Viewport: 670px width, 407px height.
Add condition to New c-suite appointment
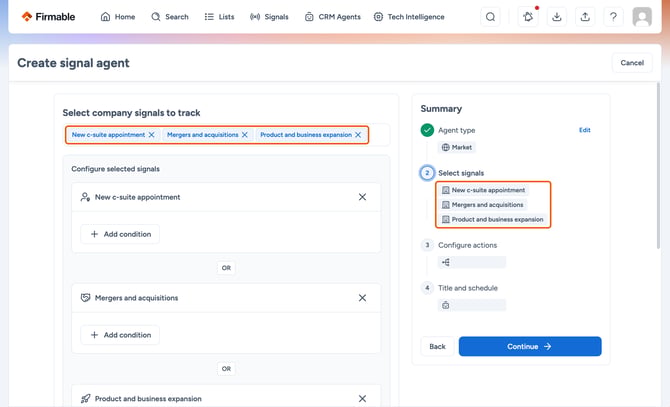[x=120, y=234]
